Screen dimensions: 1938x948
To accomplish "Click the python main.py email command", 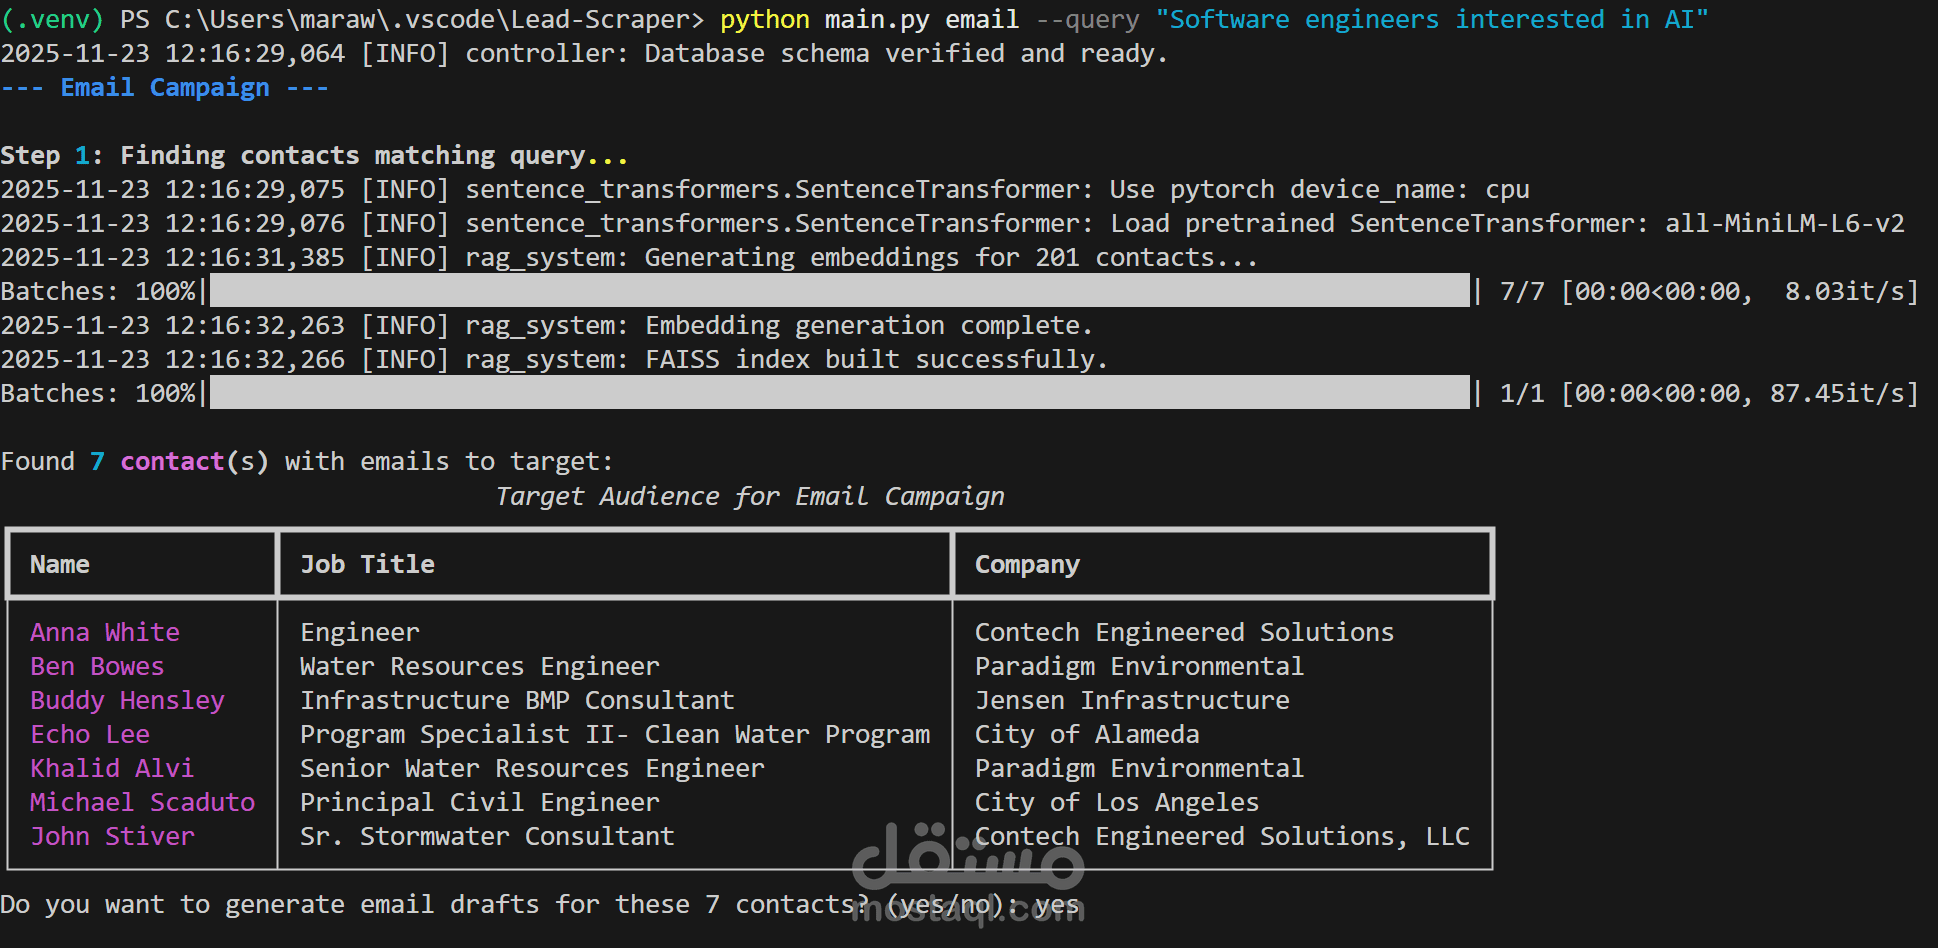I will (869, 20).
